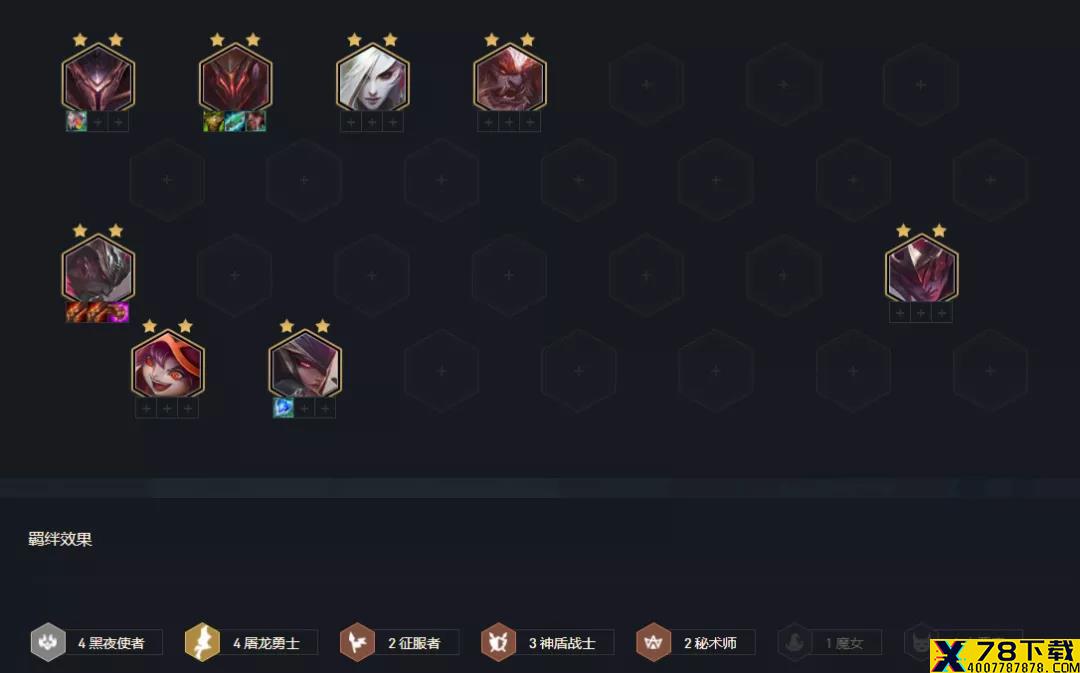This screenshot has width=1080, height=673.
Task: Select the grey-hooded champion in the bottom row
Action: 305,364
